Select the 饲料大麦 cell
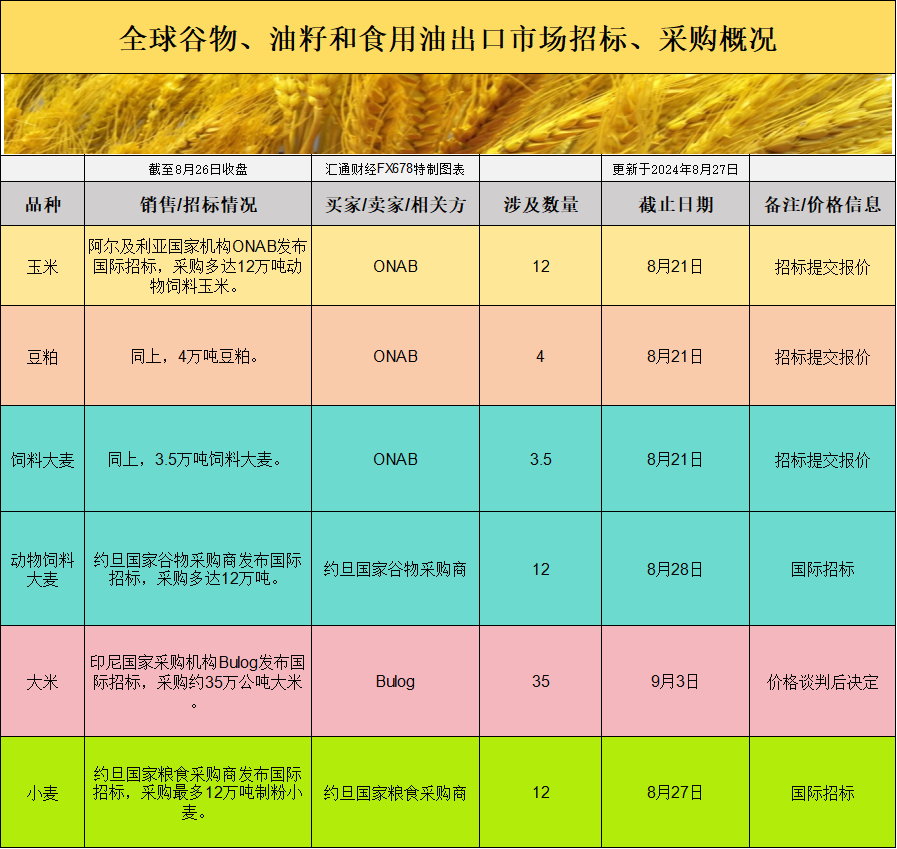Viewport: 897px width, 849px height. coord(42,459)
